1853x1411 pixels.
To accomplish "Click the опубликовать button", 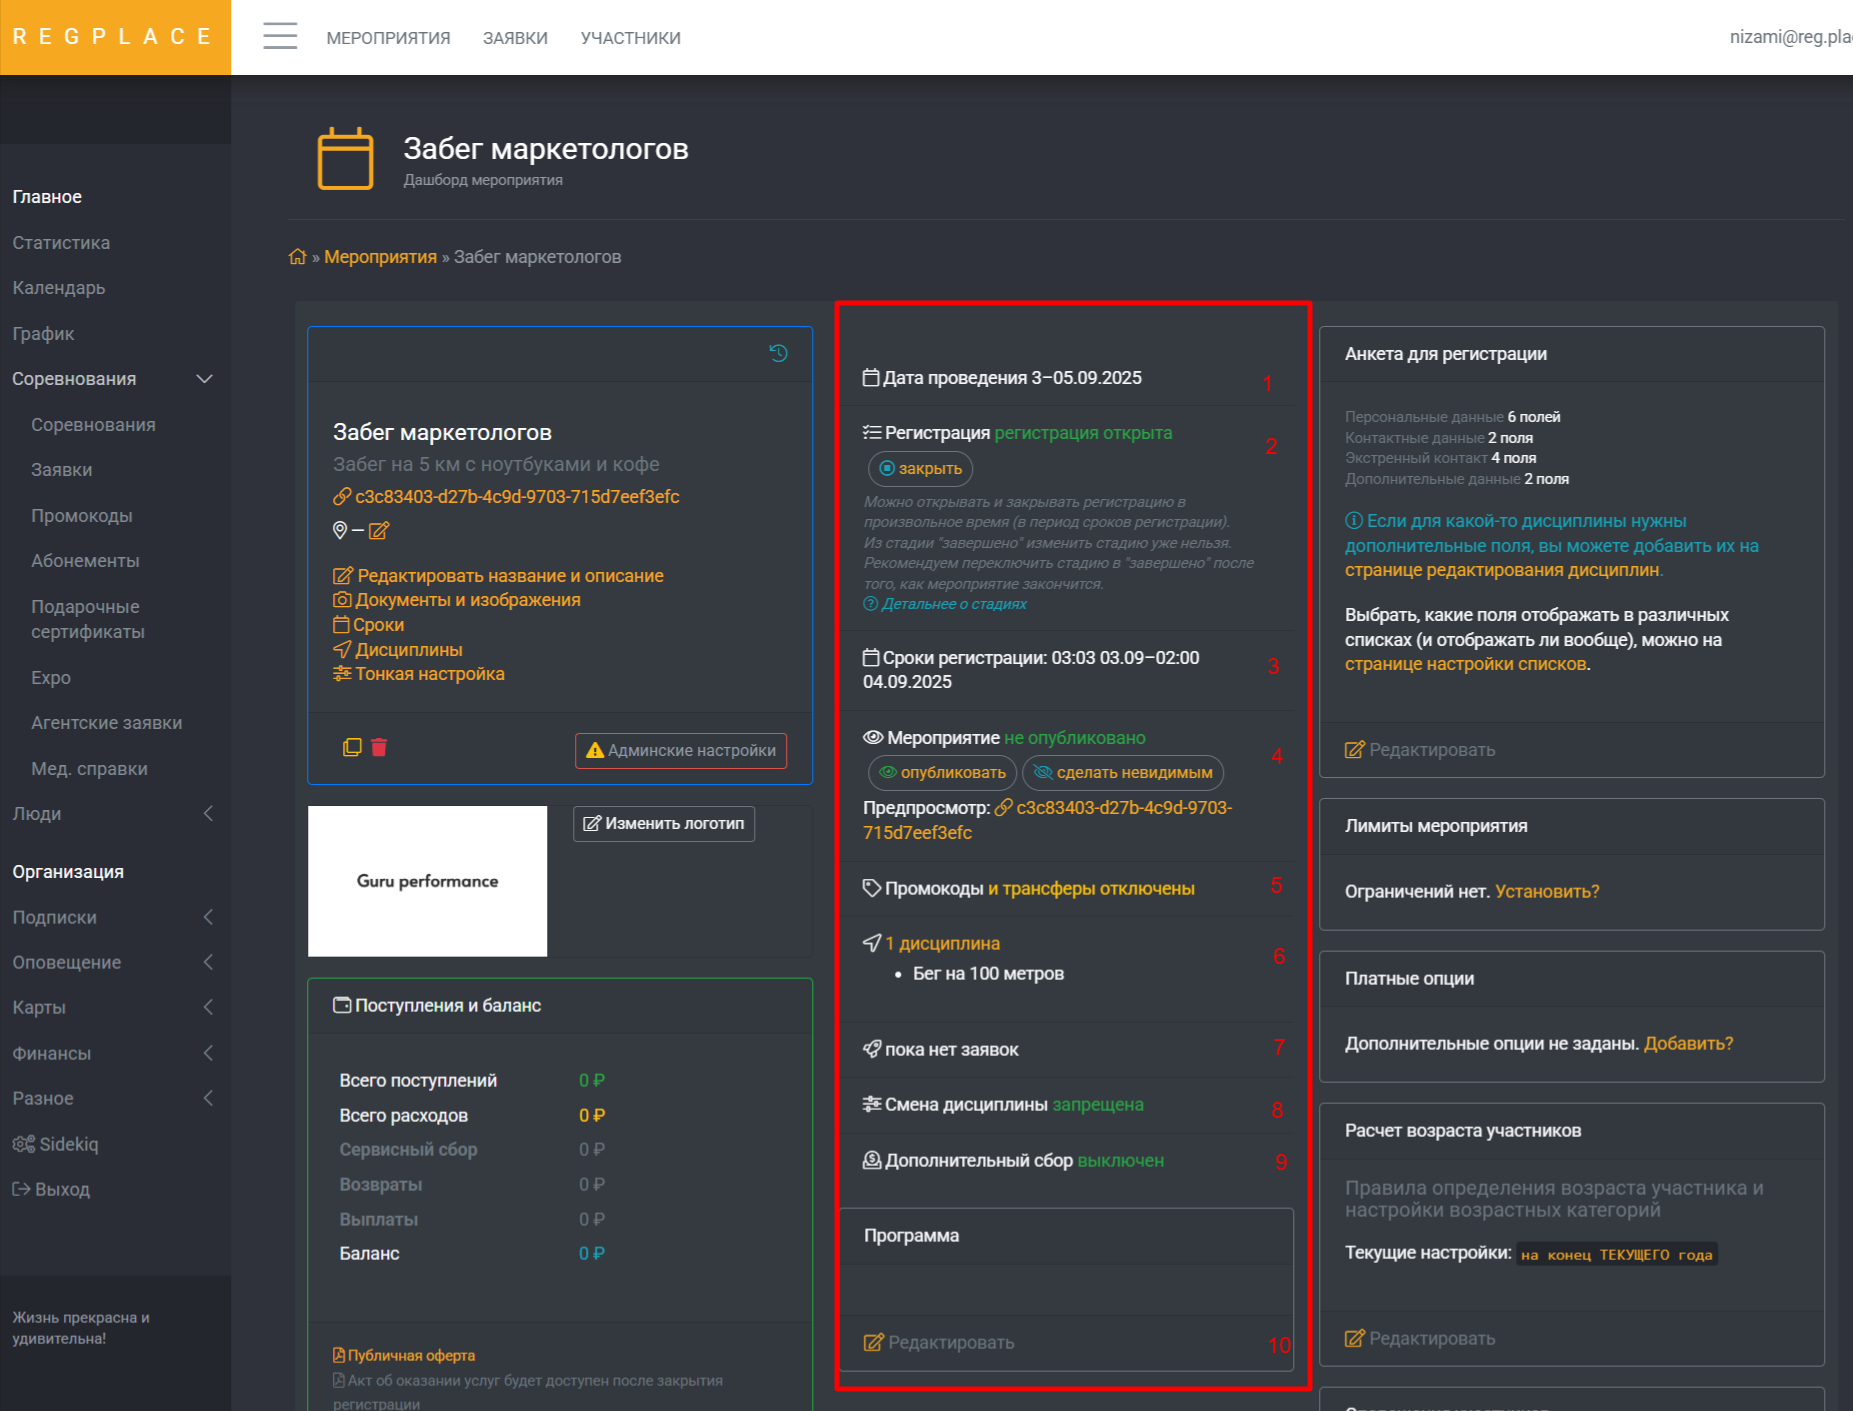I will pos(942,772).
